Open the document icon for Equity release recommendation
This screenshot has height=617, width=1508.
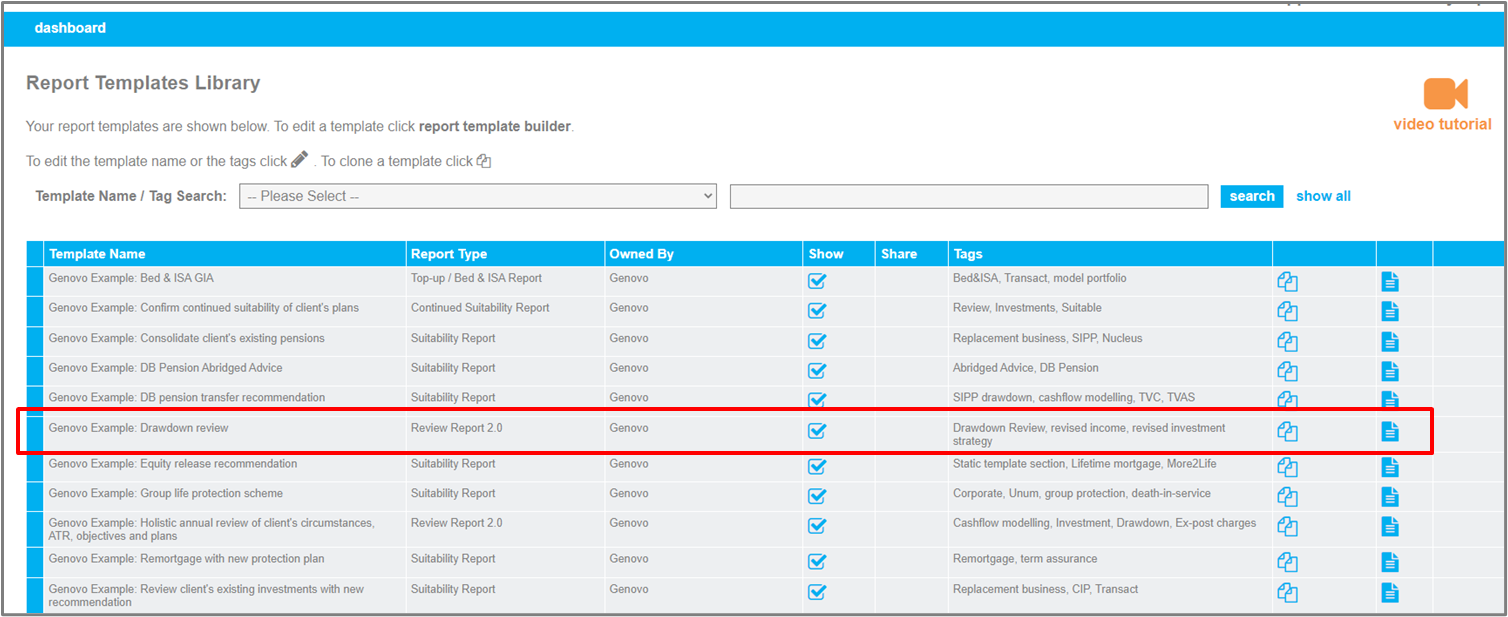coord(1390,466)
